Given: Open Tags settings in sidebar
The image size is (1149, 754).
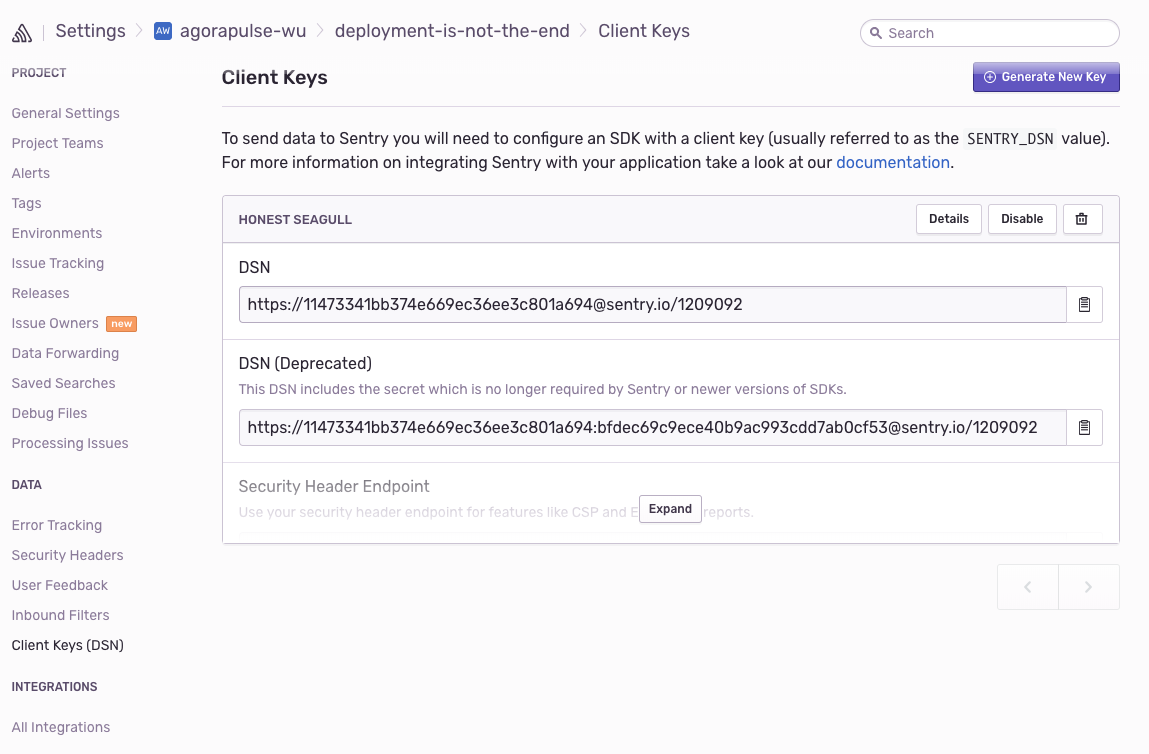Looking at the screenshot, I should point(26,203).
